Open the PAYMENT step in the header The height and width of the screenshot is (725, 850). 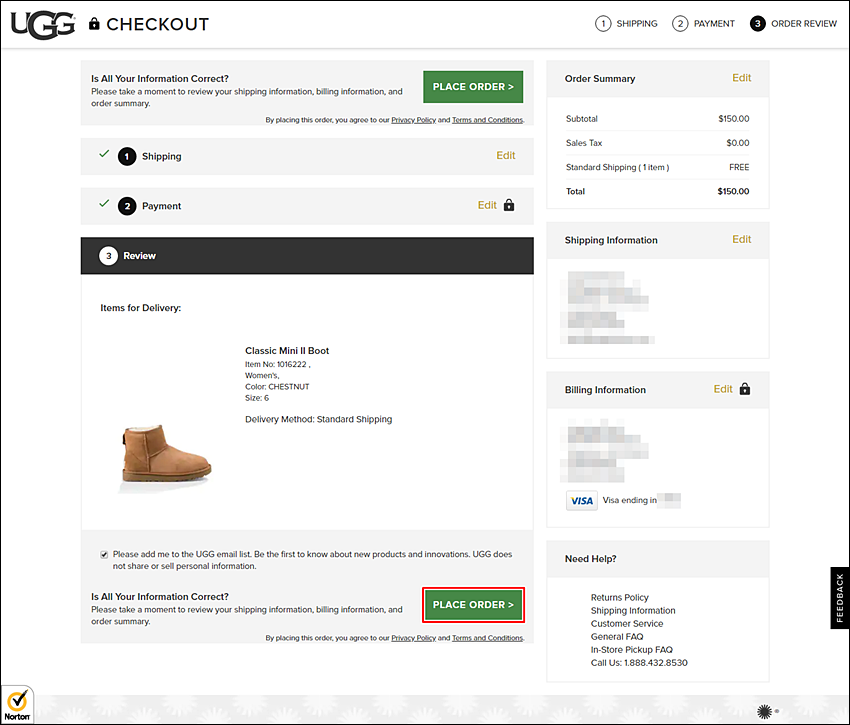714,24
